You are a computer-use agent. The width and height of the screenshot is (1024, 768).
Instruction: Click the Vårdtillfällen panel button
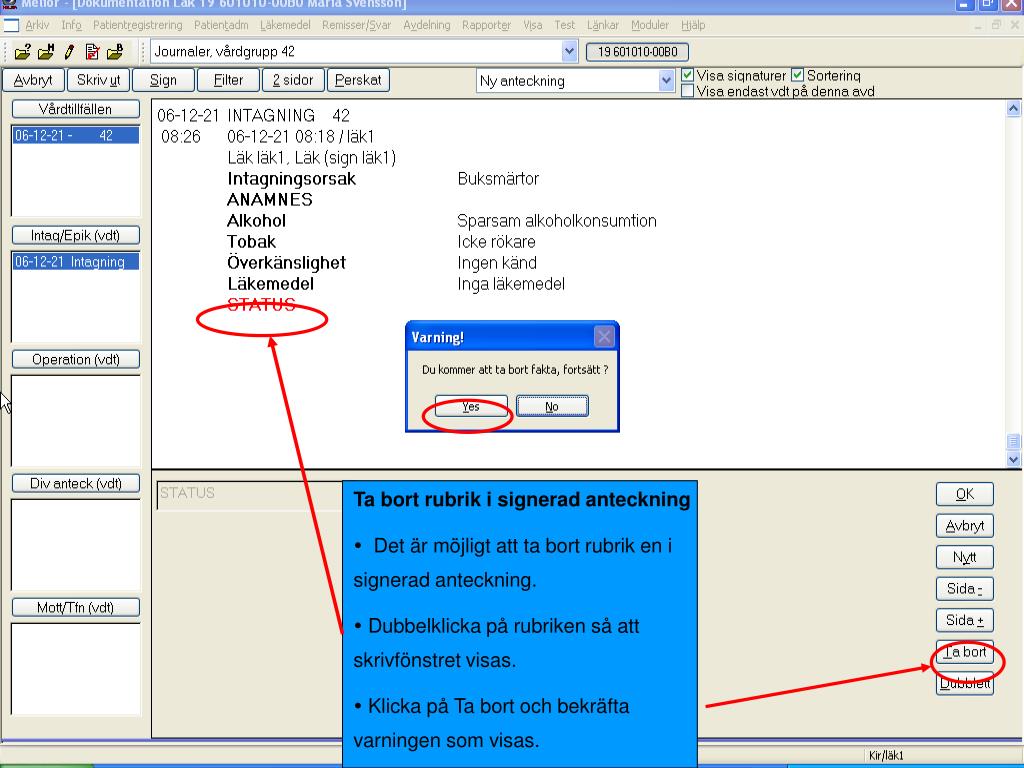pos(76,109)
